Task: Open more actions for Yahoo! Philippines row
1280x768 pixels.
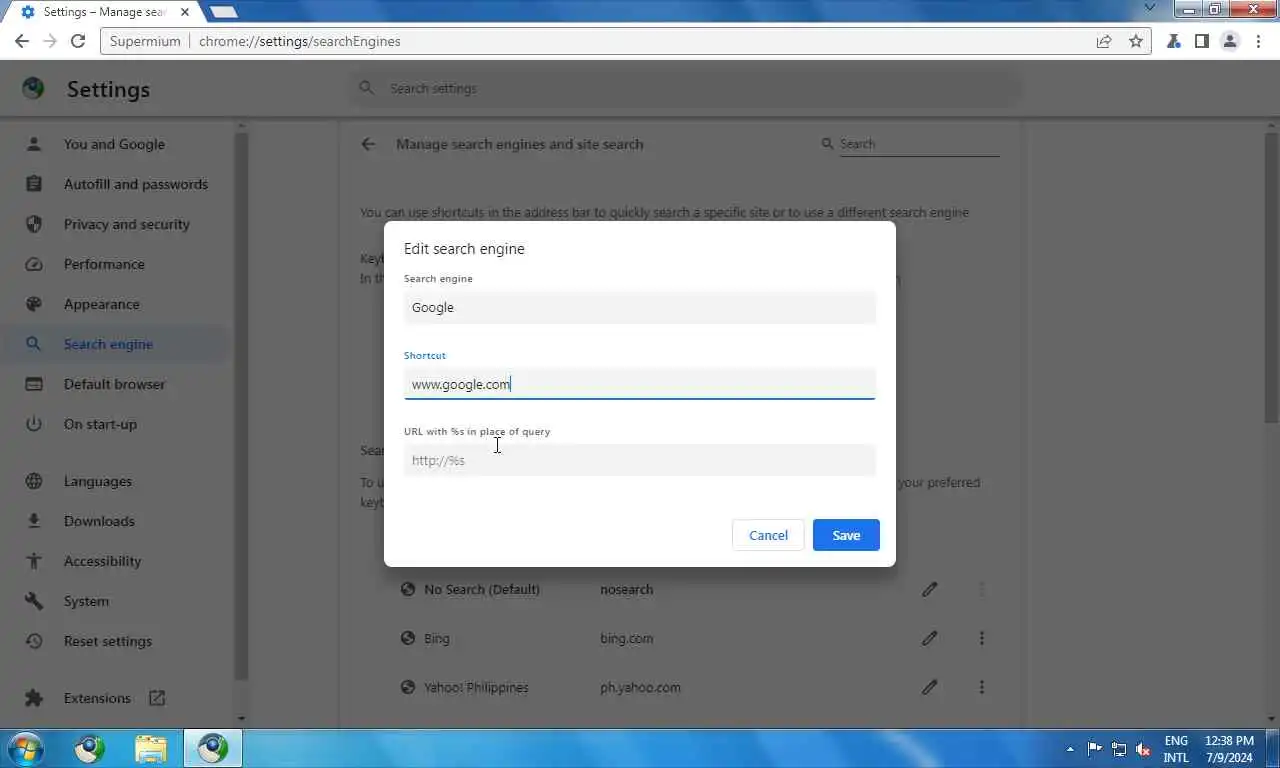Action: 982,687
